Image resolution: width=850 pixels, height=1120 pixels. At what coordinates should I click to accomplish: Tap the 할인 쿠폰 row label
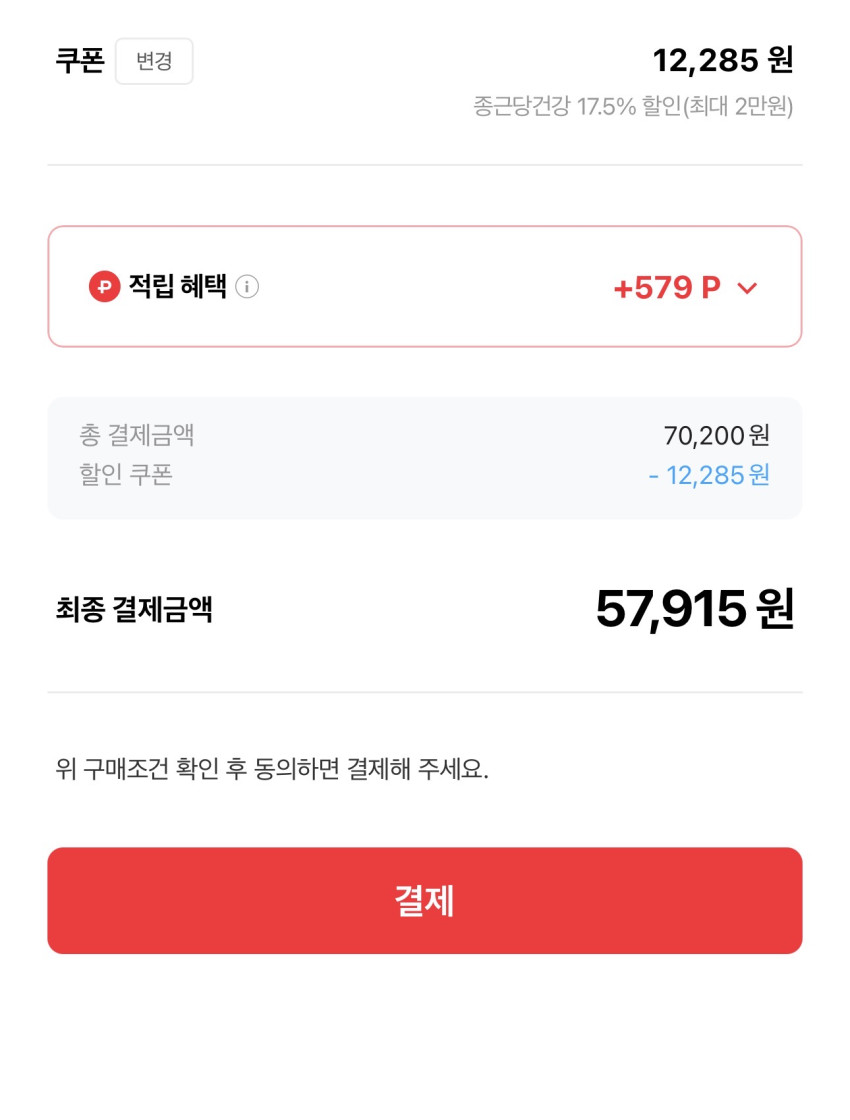coord(126,474)
